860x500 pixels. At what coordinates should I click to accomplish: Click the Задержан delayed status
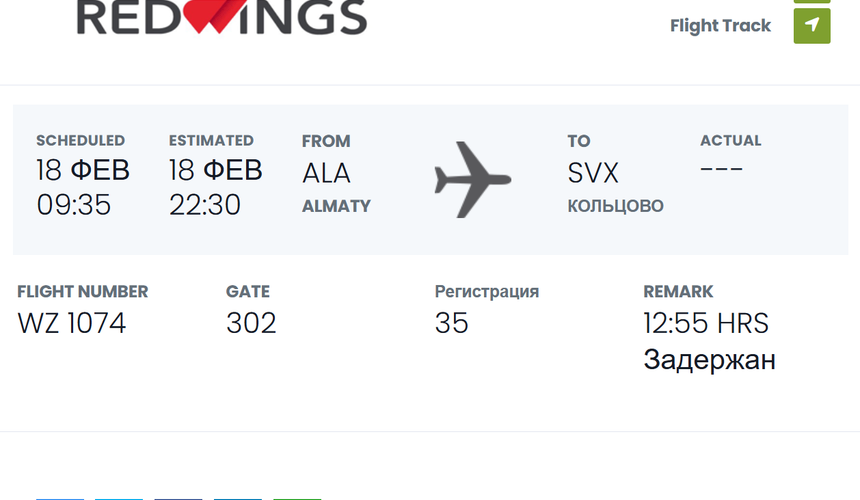click(x=709, y=360)
